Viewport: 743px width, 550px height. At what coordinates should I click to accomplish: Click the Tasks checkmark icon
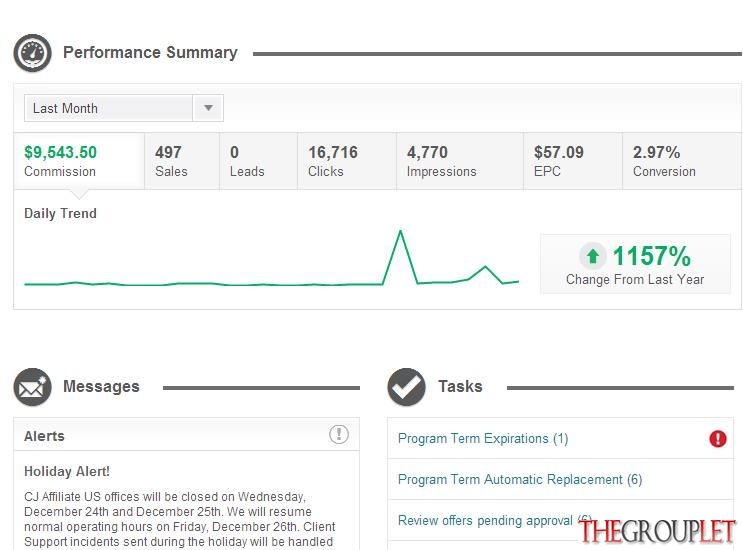[407, 387]
